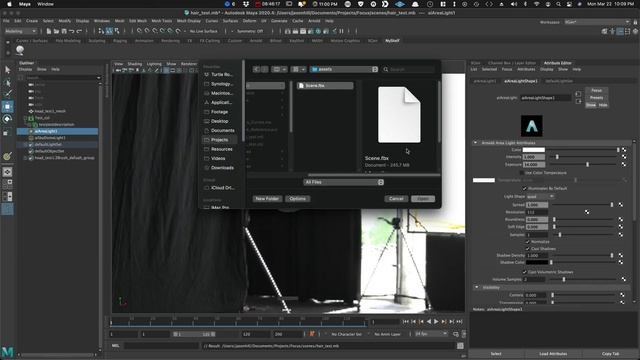Image resolution: width=640 pixels, height=360 pixels.
Task: Open the MyShelf shelf tab
Action: [x=392, y=41]
